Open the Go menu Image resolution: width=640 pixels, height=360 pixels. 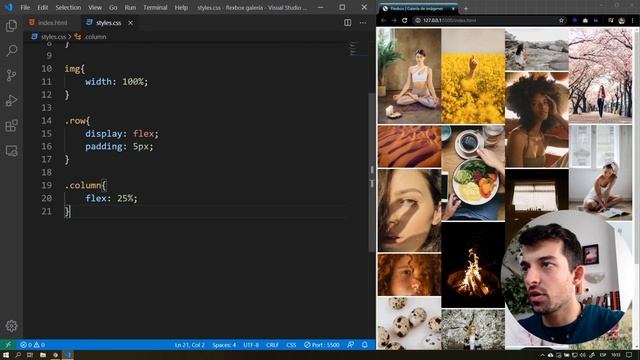coord(113,7)
